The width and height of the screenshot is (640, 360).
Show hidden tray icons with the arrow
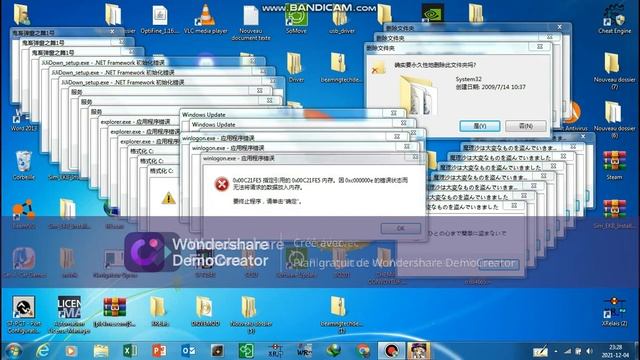pyautogui.click(x=556, y=351)
